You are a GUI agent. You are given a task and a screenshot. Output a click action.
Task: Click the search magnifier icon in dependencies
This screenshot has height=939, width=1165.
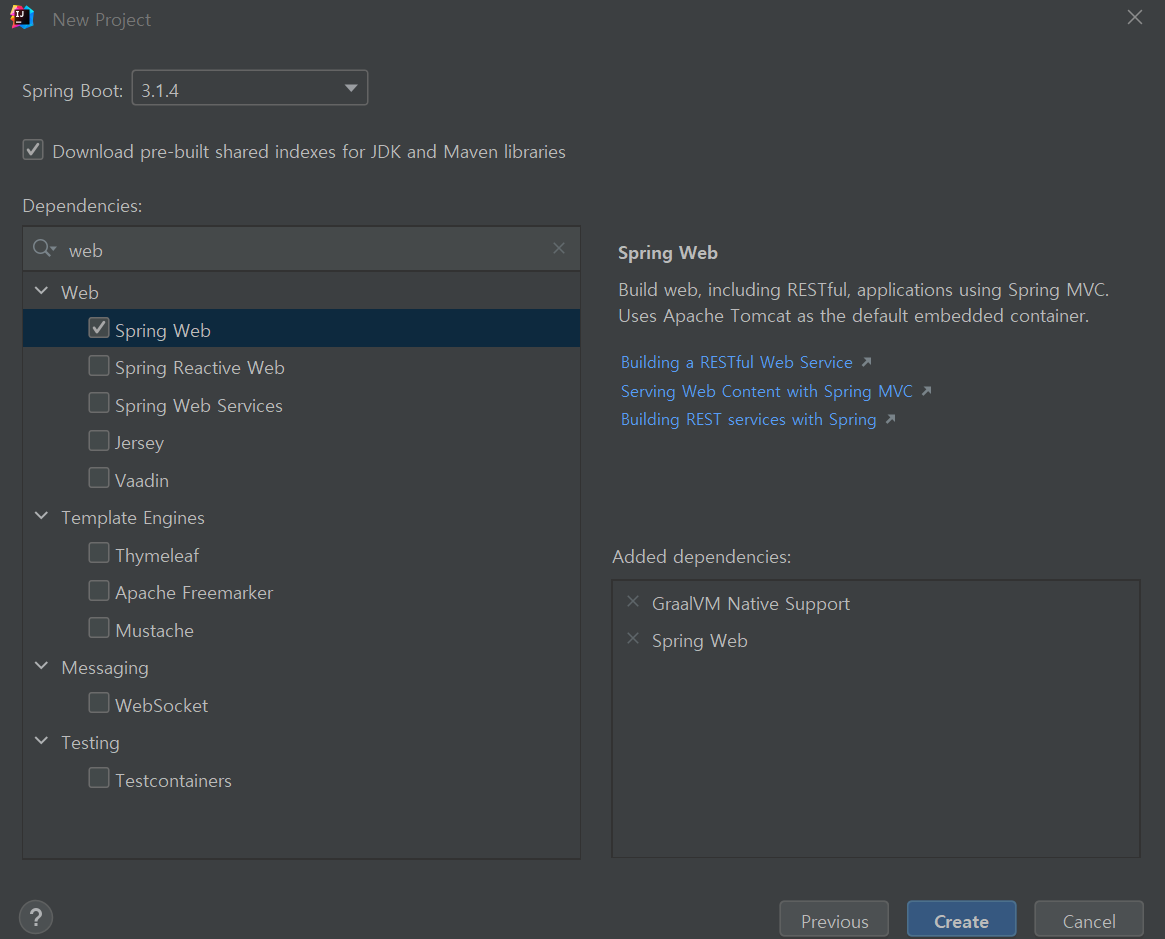pos(44,248)
